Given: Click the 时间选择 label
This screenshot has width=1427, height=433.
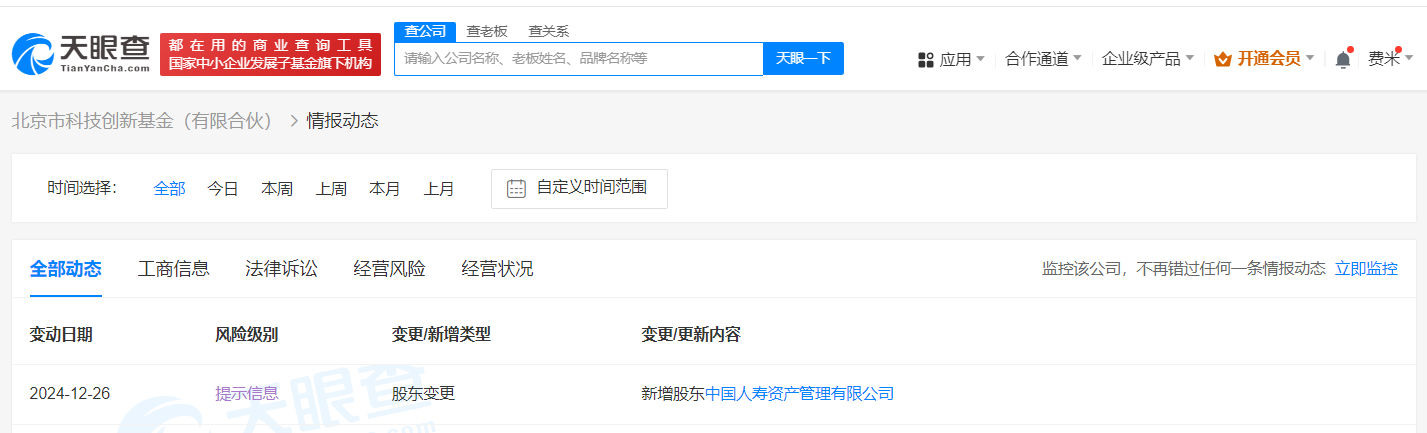Looking at the screenshot, I should [x=82, y=188].
